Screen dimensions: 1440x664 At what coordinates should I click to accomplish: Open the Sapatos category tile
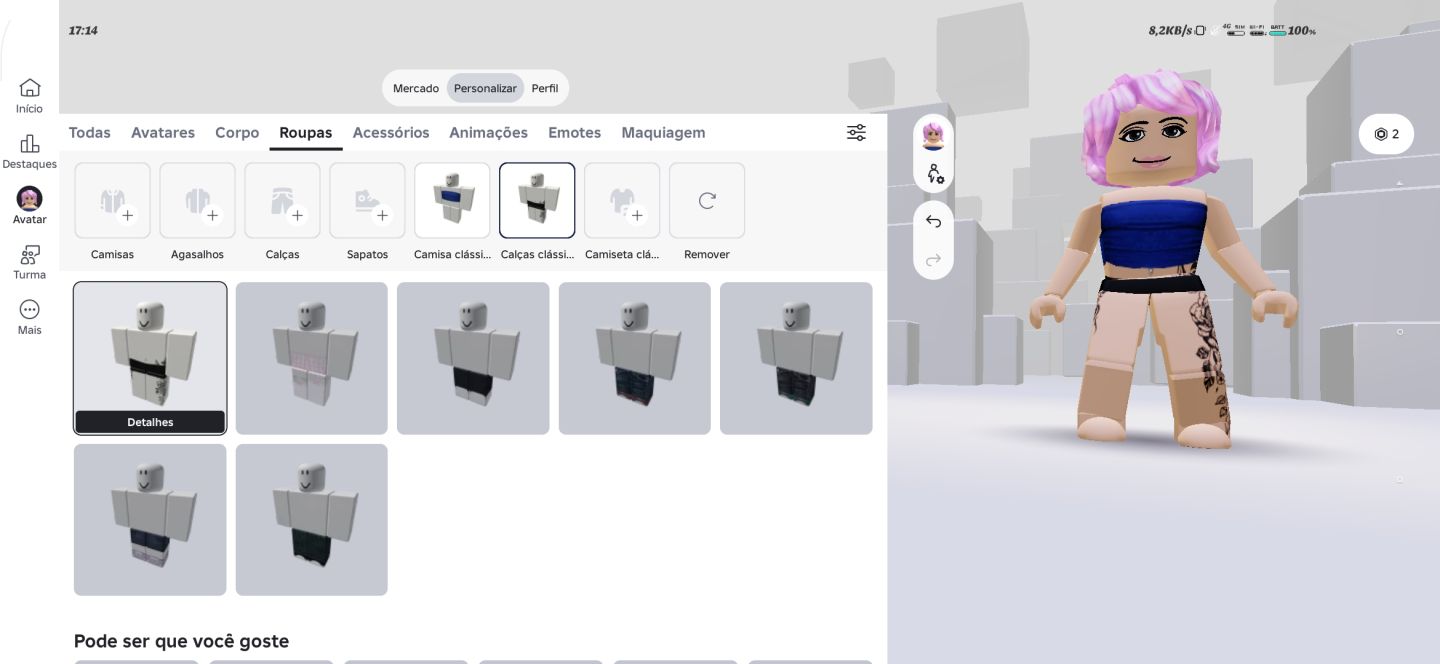tap(367, 201)
